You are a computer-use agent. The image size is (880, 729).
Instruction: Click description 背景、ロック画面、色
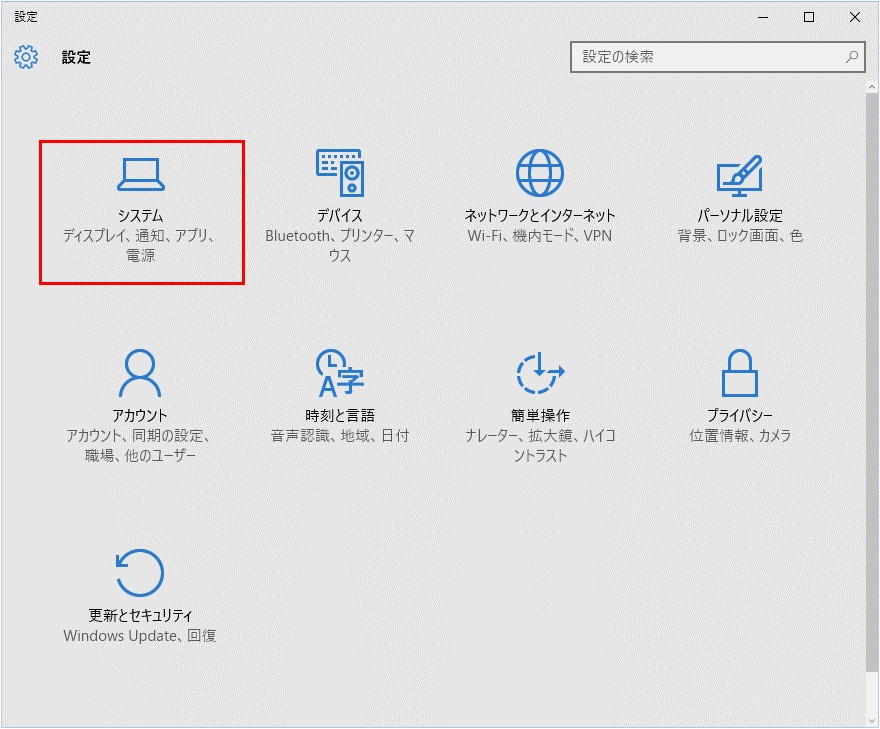coord(740,236)
